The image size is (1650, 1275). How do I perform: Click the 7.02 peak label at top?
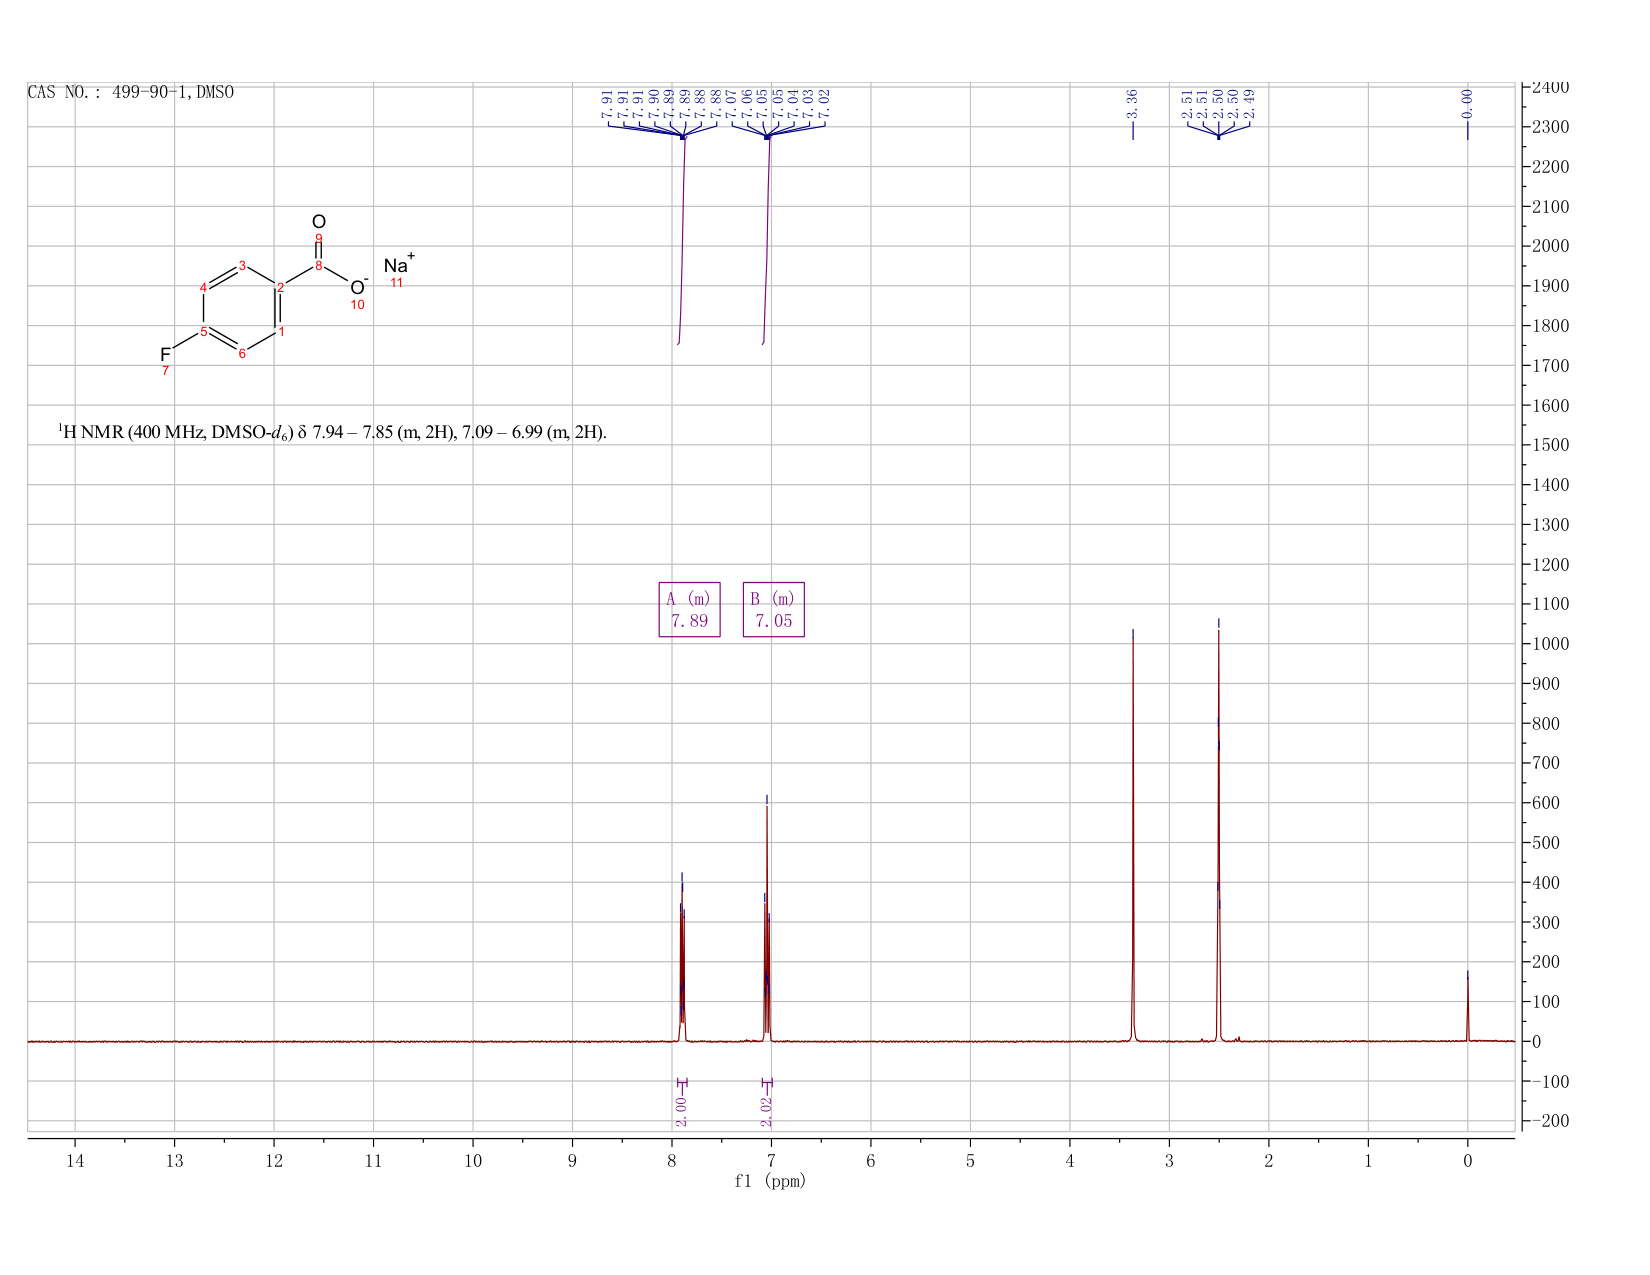coord(825,104)
